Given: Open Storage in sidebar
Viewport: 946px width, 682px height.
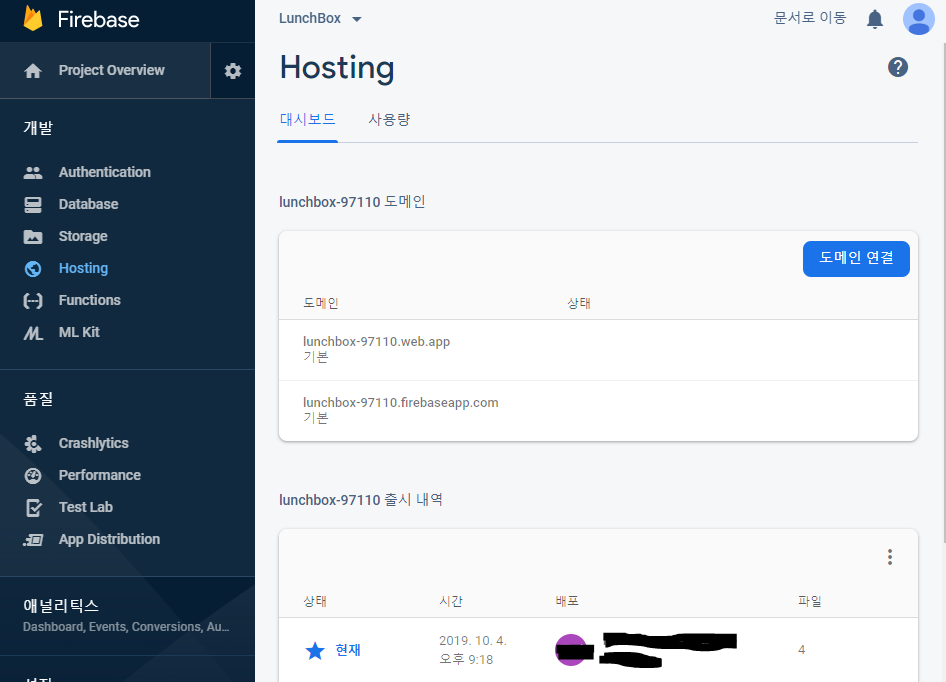Looking at the screenshot, I should 83,237.
